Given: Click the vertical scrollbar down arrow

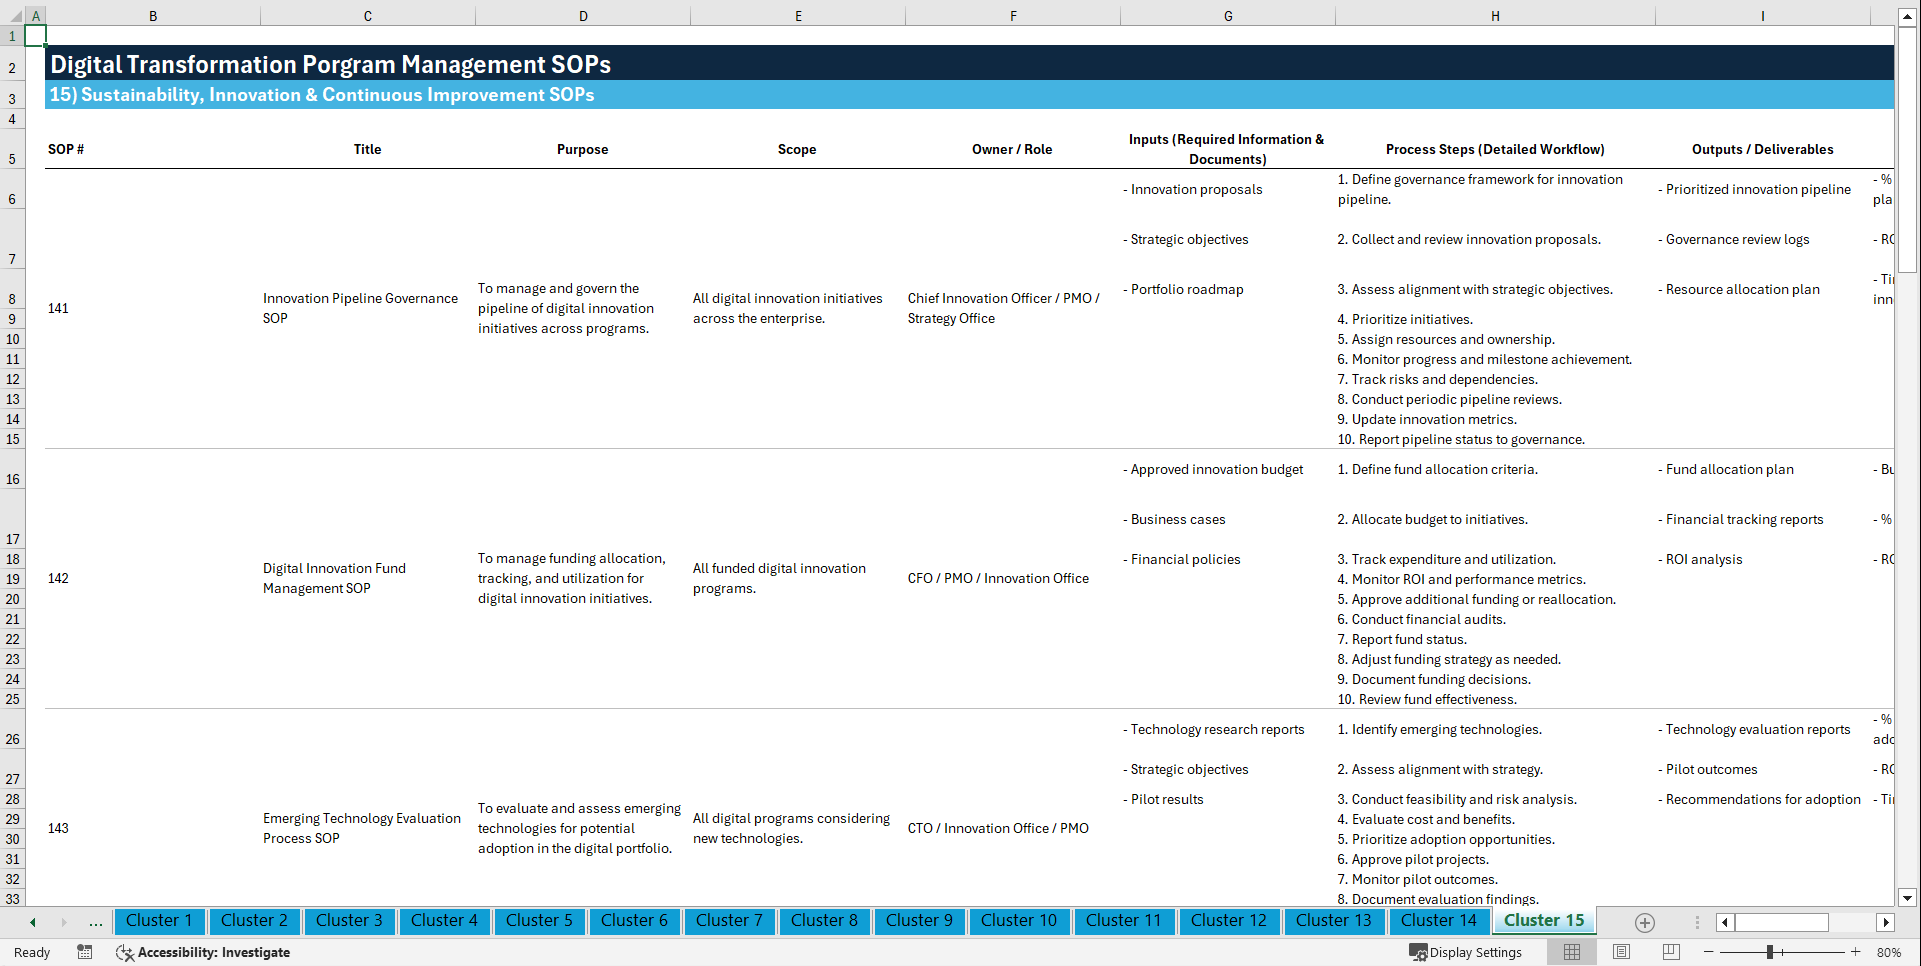Looking at the screenshot, I should pyautogui.click(x=1908, y=898).
